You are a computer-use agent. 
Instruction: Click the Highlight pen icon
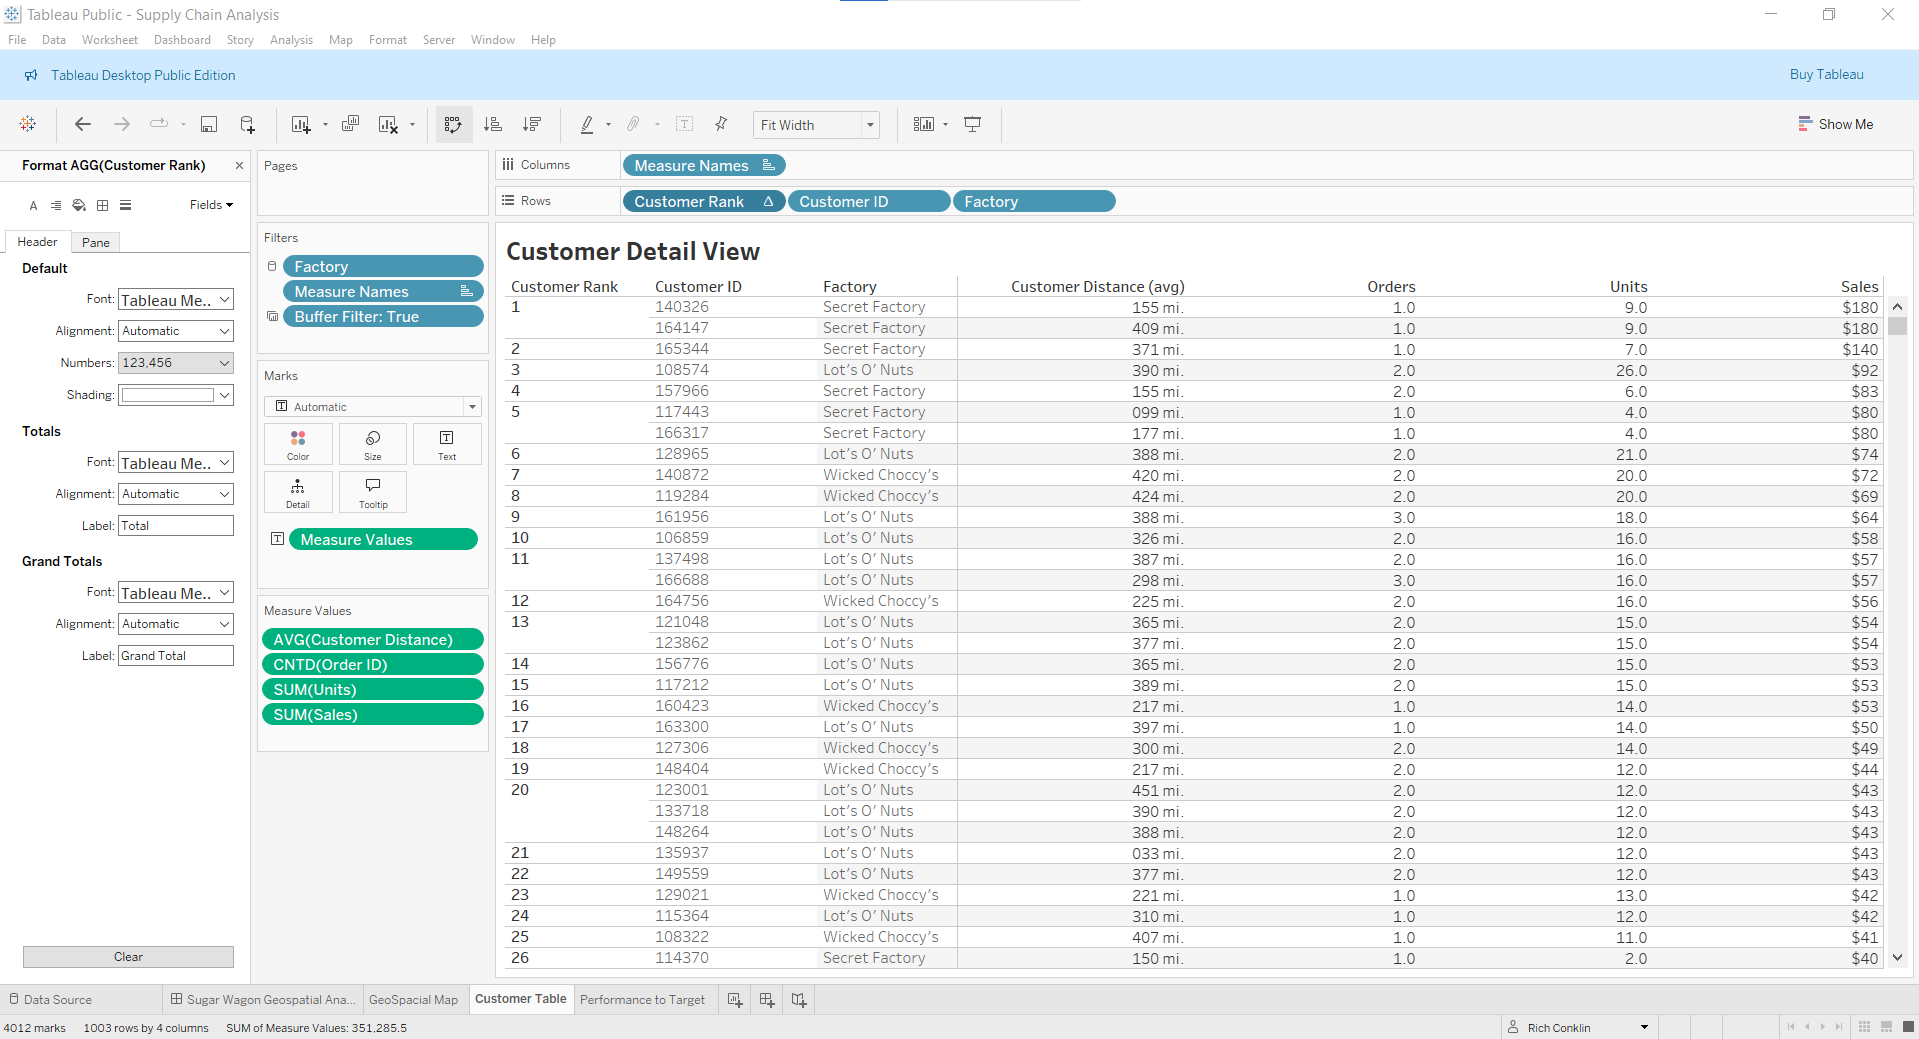(x=587, y=124)
